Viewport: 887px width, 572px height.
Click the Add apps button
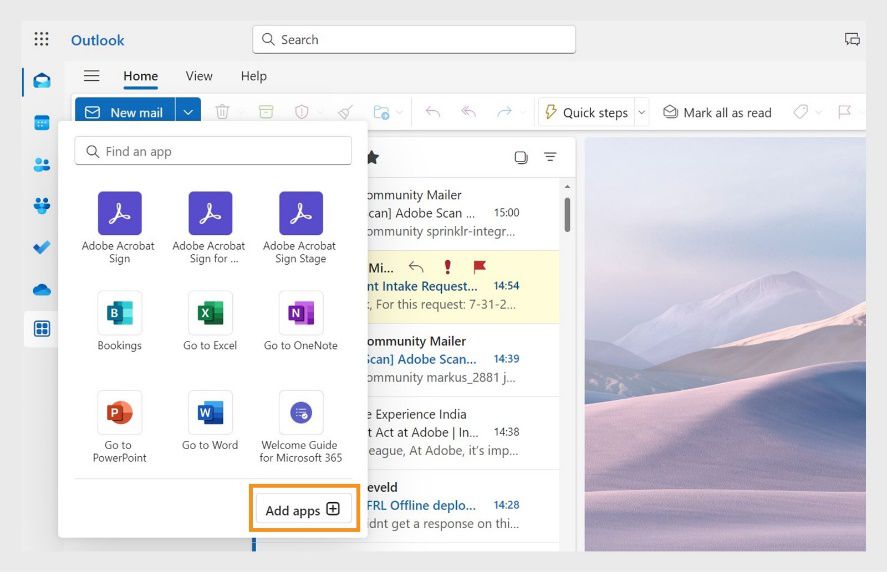pyautogui.click(x=304, y=510)
